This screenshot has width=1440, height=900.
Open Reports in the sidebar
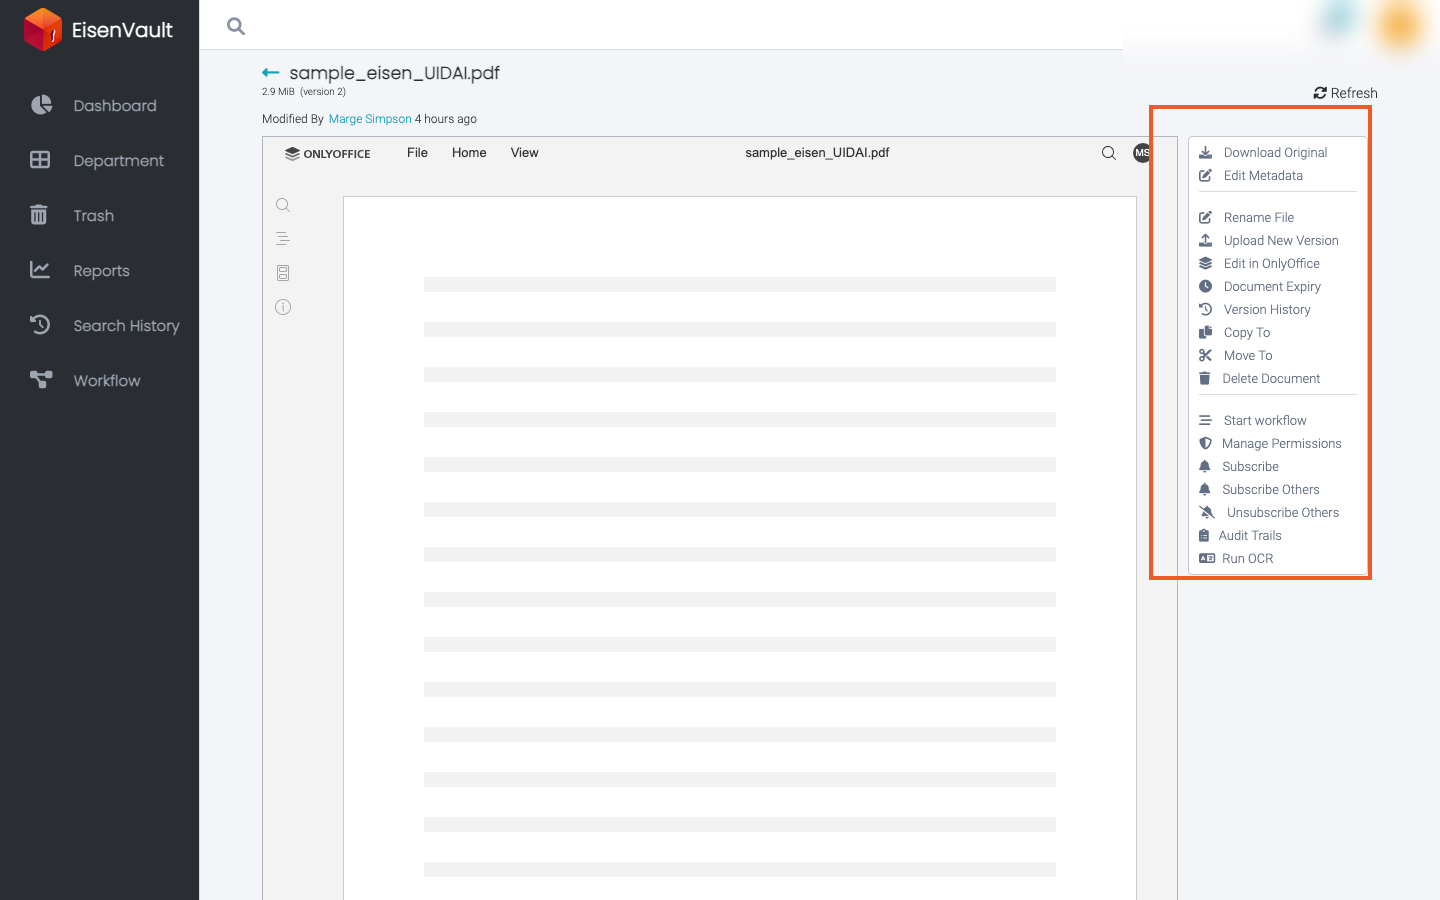(x=99, y=270)
